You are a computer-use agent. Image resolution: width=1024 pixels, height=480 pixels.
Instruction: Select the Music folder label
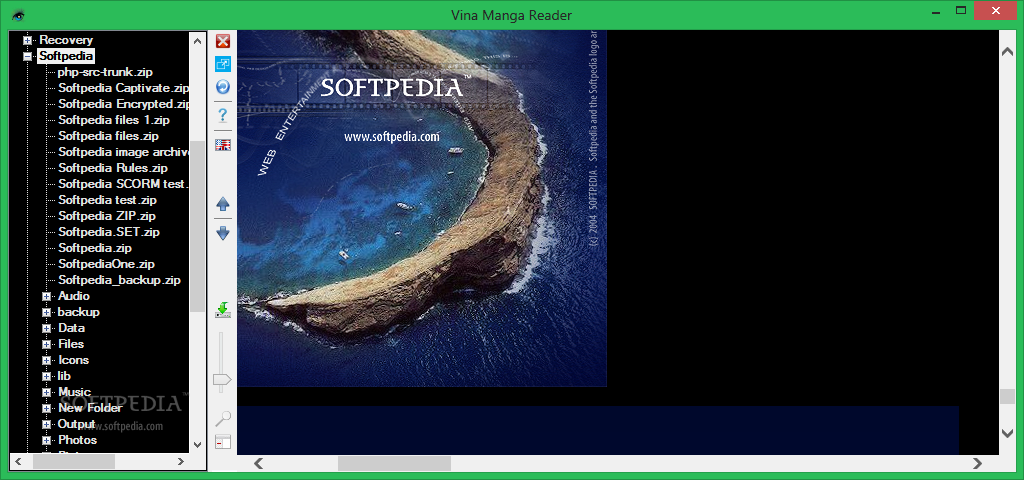[74, 392]
